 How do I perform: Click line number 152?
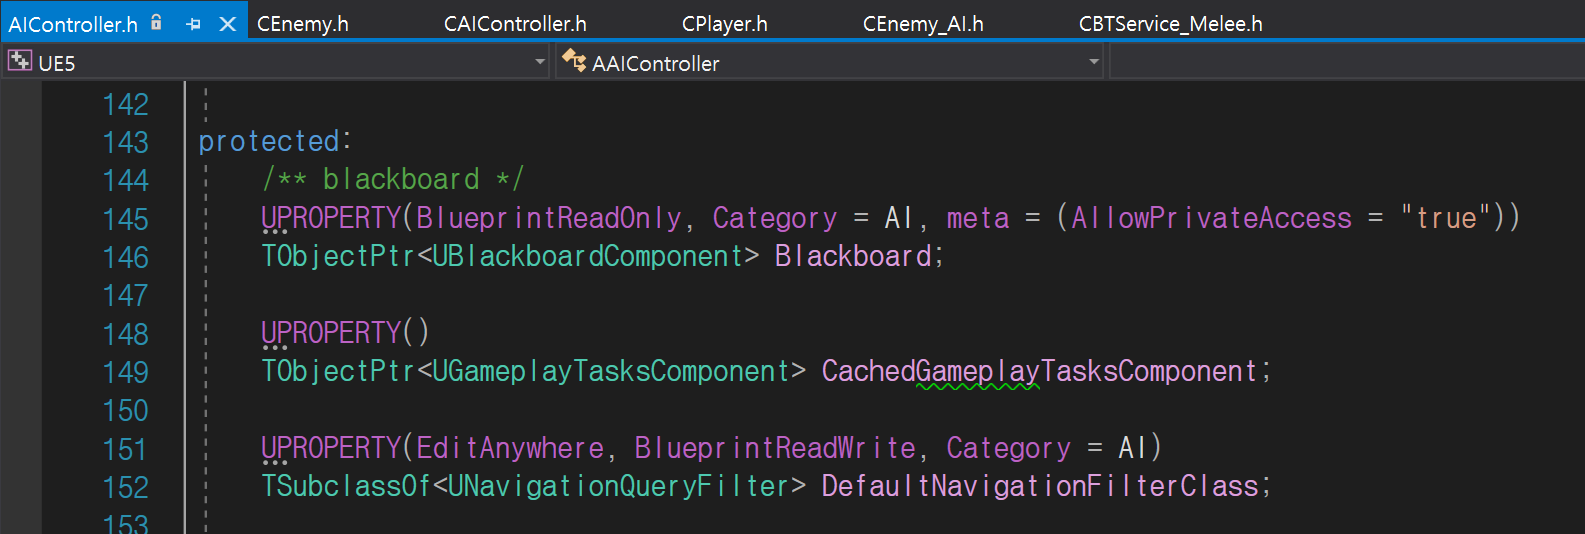125,488
